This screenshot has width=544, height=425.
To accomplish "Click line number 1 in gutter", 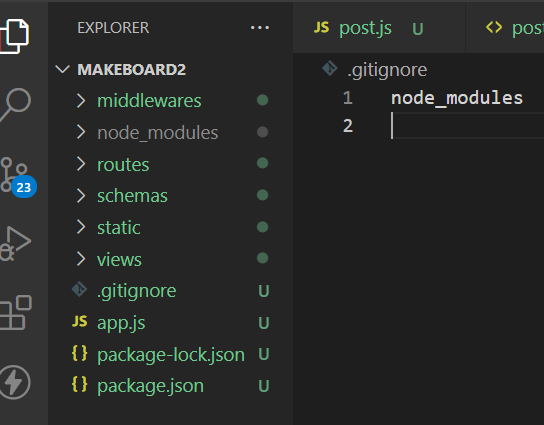I will click(348, 98).
